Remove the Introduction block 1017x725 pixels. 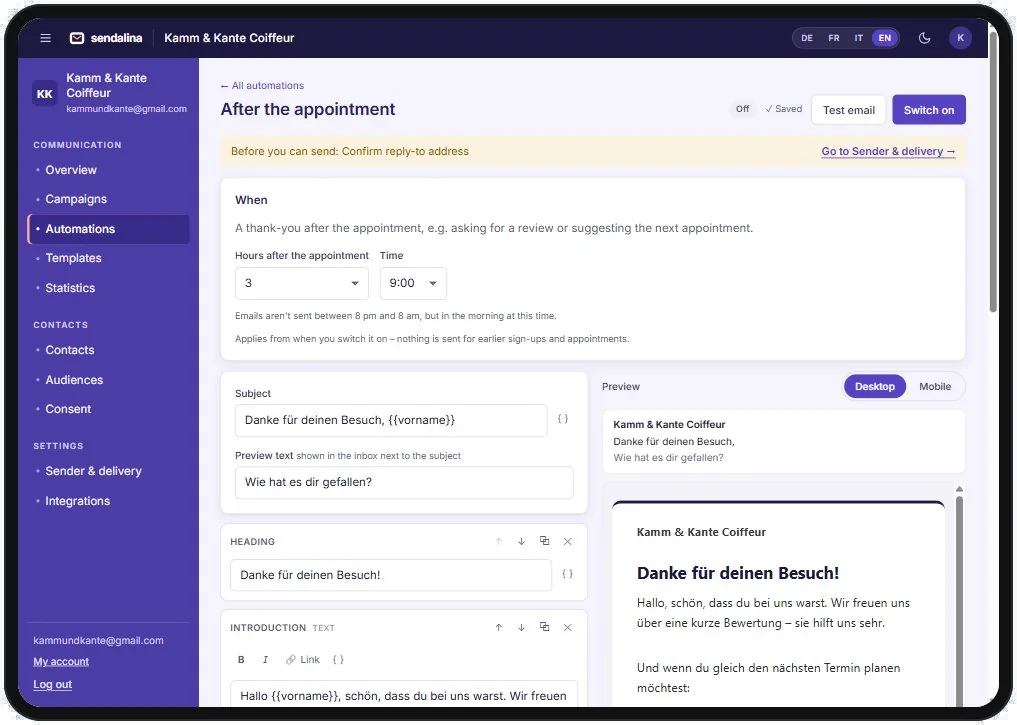tap(568, 627)
